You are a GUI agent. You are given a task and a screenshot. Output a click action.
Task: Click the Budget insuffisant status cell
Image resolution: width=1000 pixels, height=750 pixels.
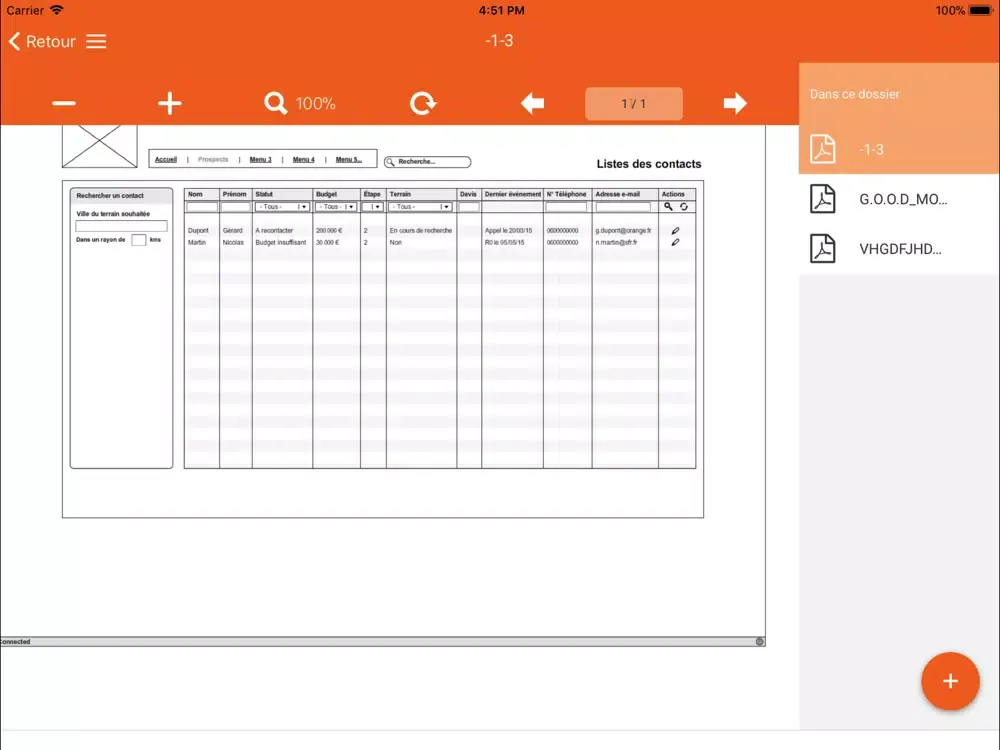tap(281, 242)
